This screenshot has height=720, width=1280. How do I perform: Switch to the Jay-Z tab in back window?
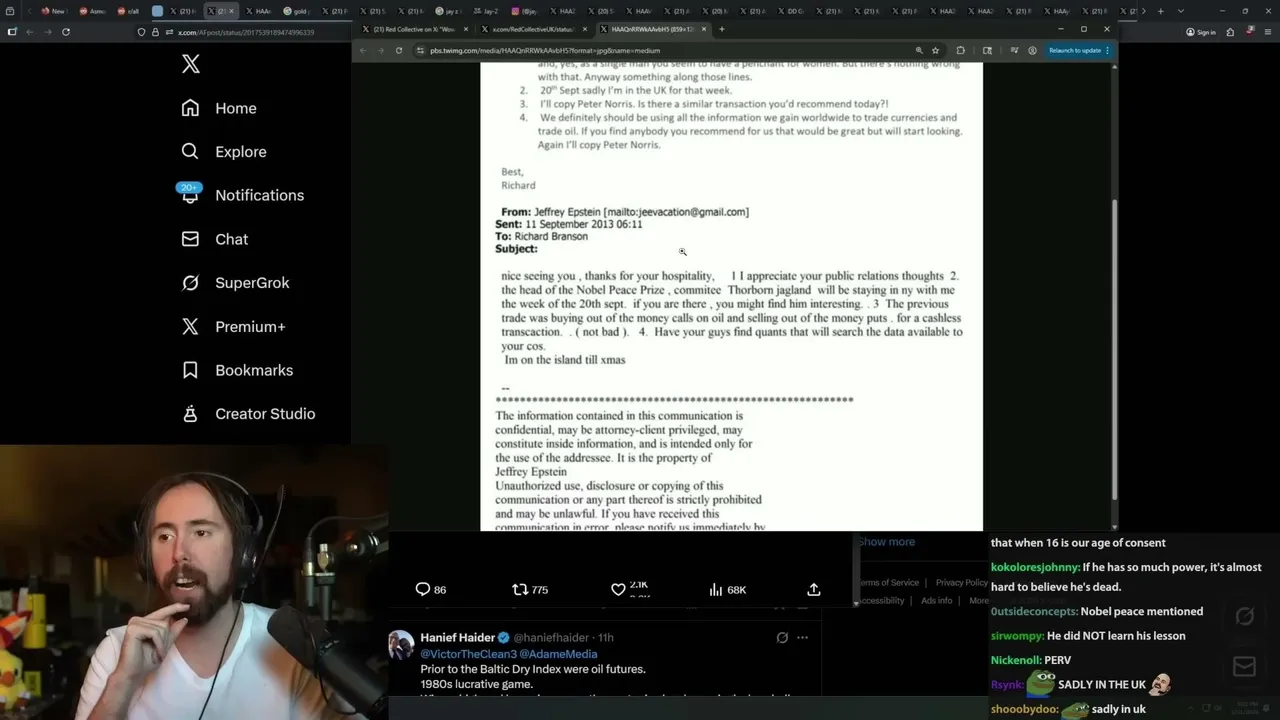[x=486, y=11]
